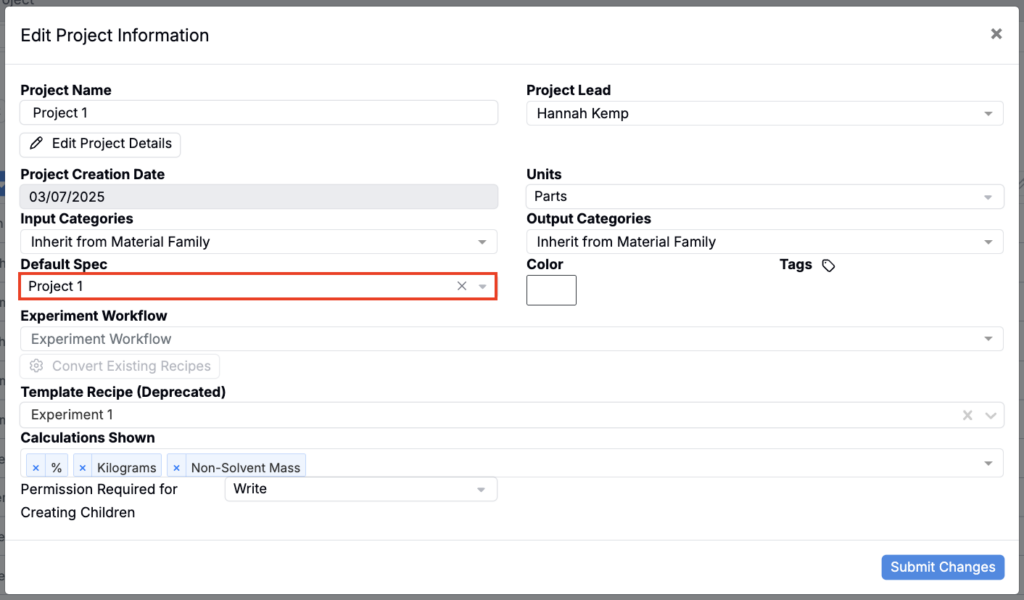Expand the Output Categories dropdown

click(x=764, y=242)
